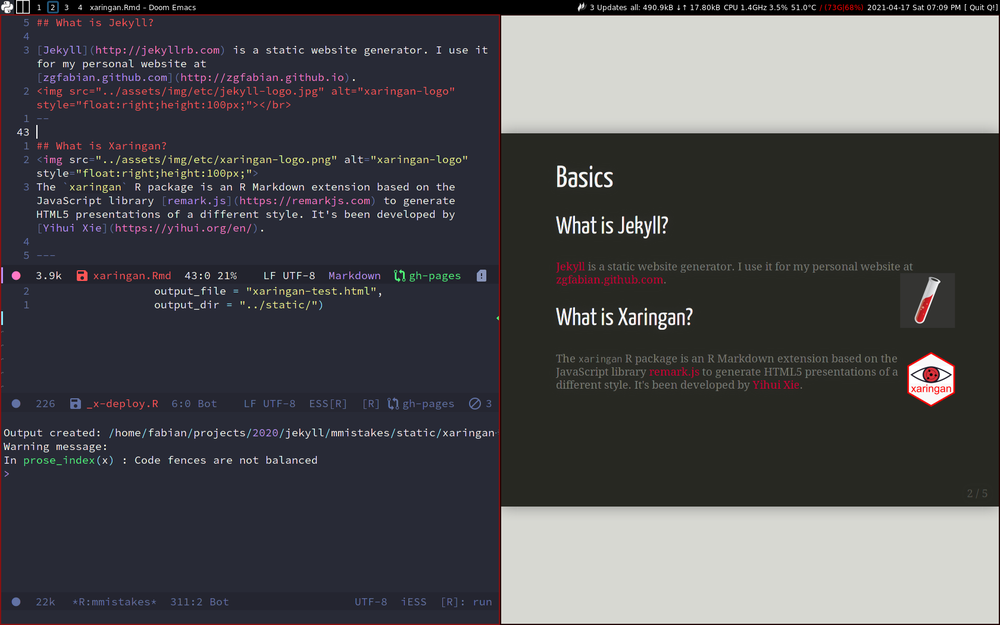Click the _x-deploy.R buffer name
Screen dimensions: 1000x625
(122, 404)
